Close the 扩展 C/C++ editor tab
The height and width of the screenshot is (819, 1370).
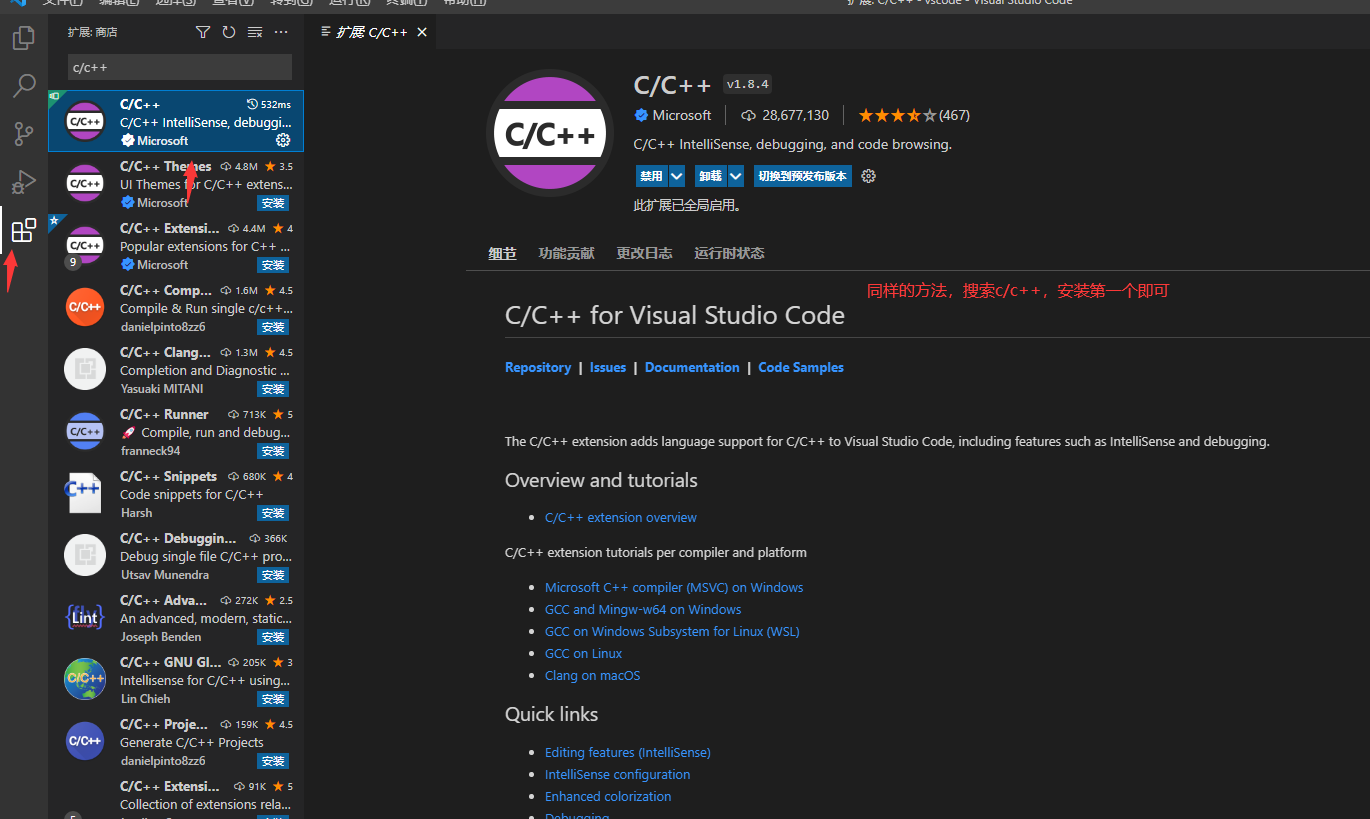click(x=422, y=32)
